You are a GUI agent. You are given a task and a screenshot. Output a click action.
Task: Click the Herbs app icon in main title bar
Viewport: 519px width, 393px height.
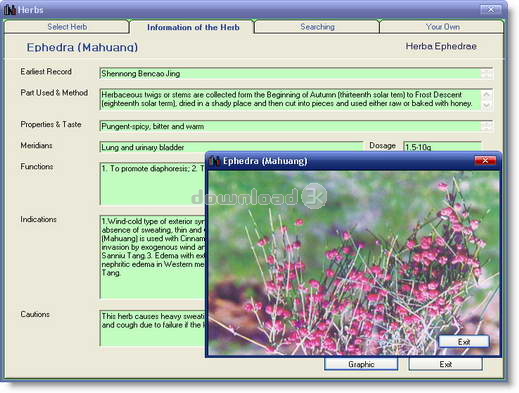(x=10, y=10)
